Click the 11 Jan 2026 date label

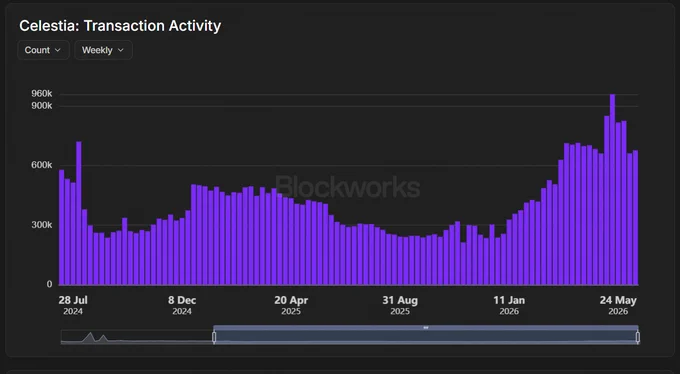(509, 305)
